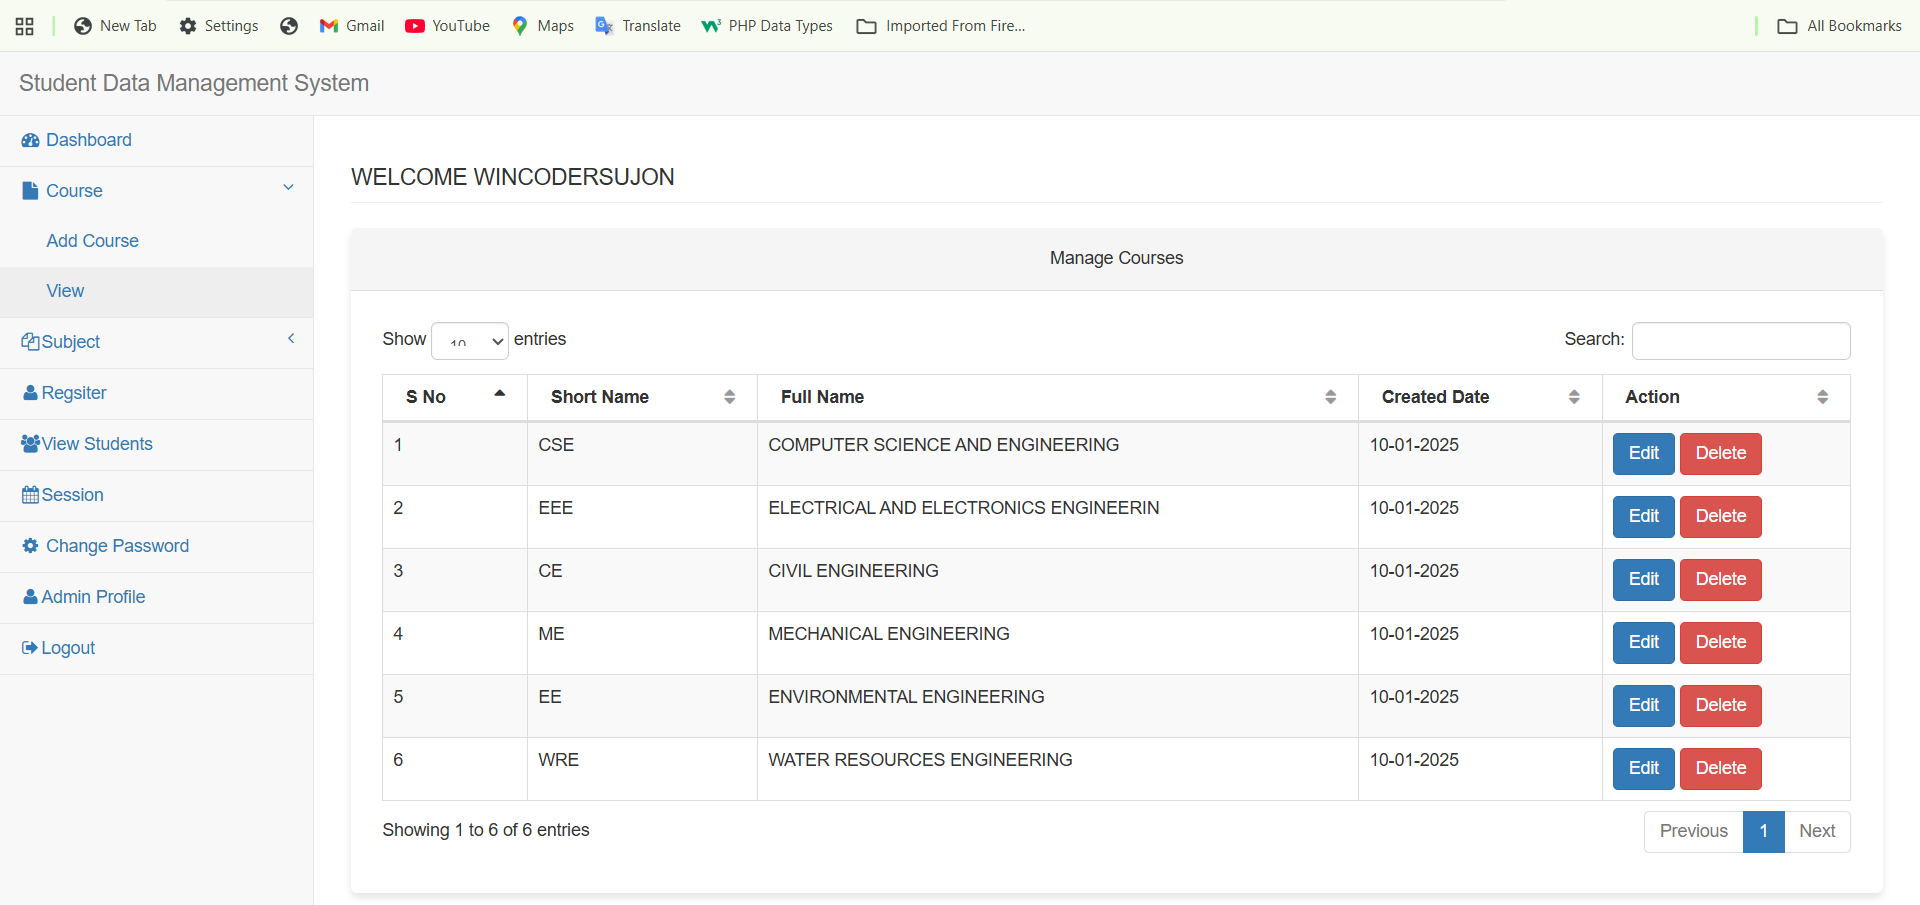Image resolution: width=1920 pixels, height=905 pixels.
Task: Open the browser apps grid icon
Action: pos(25,26)
